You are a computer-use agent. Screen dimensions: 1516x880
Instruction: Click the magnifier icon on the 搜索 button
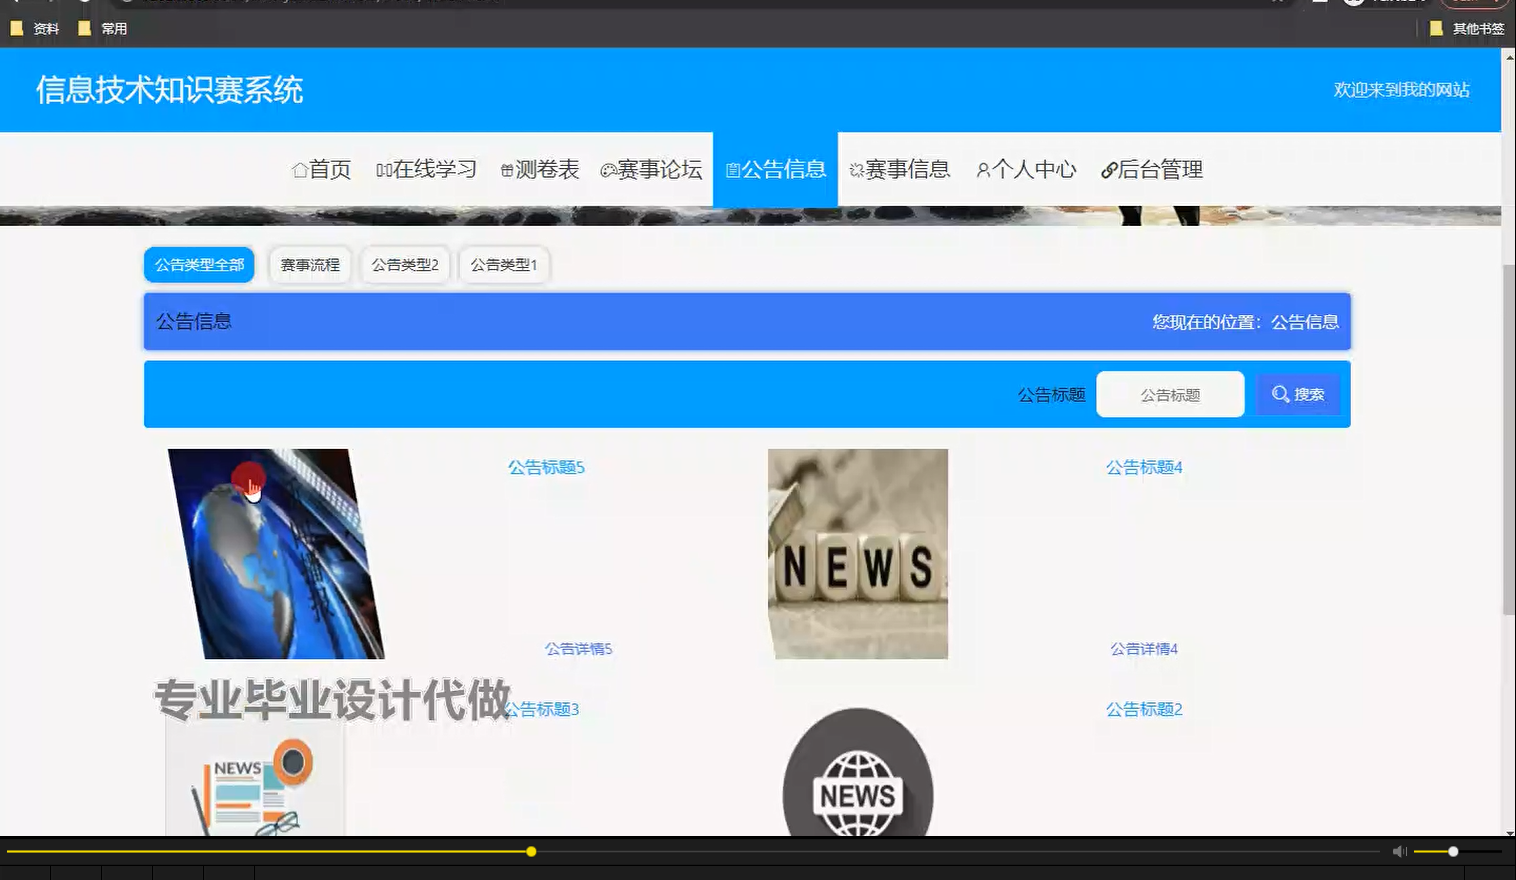click(1280, 393)
